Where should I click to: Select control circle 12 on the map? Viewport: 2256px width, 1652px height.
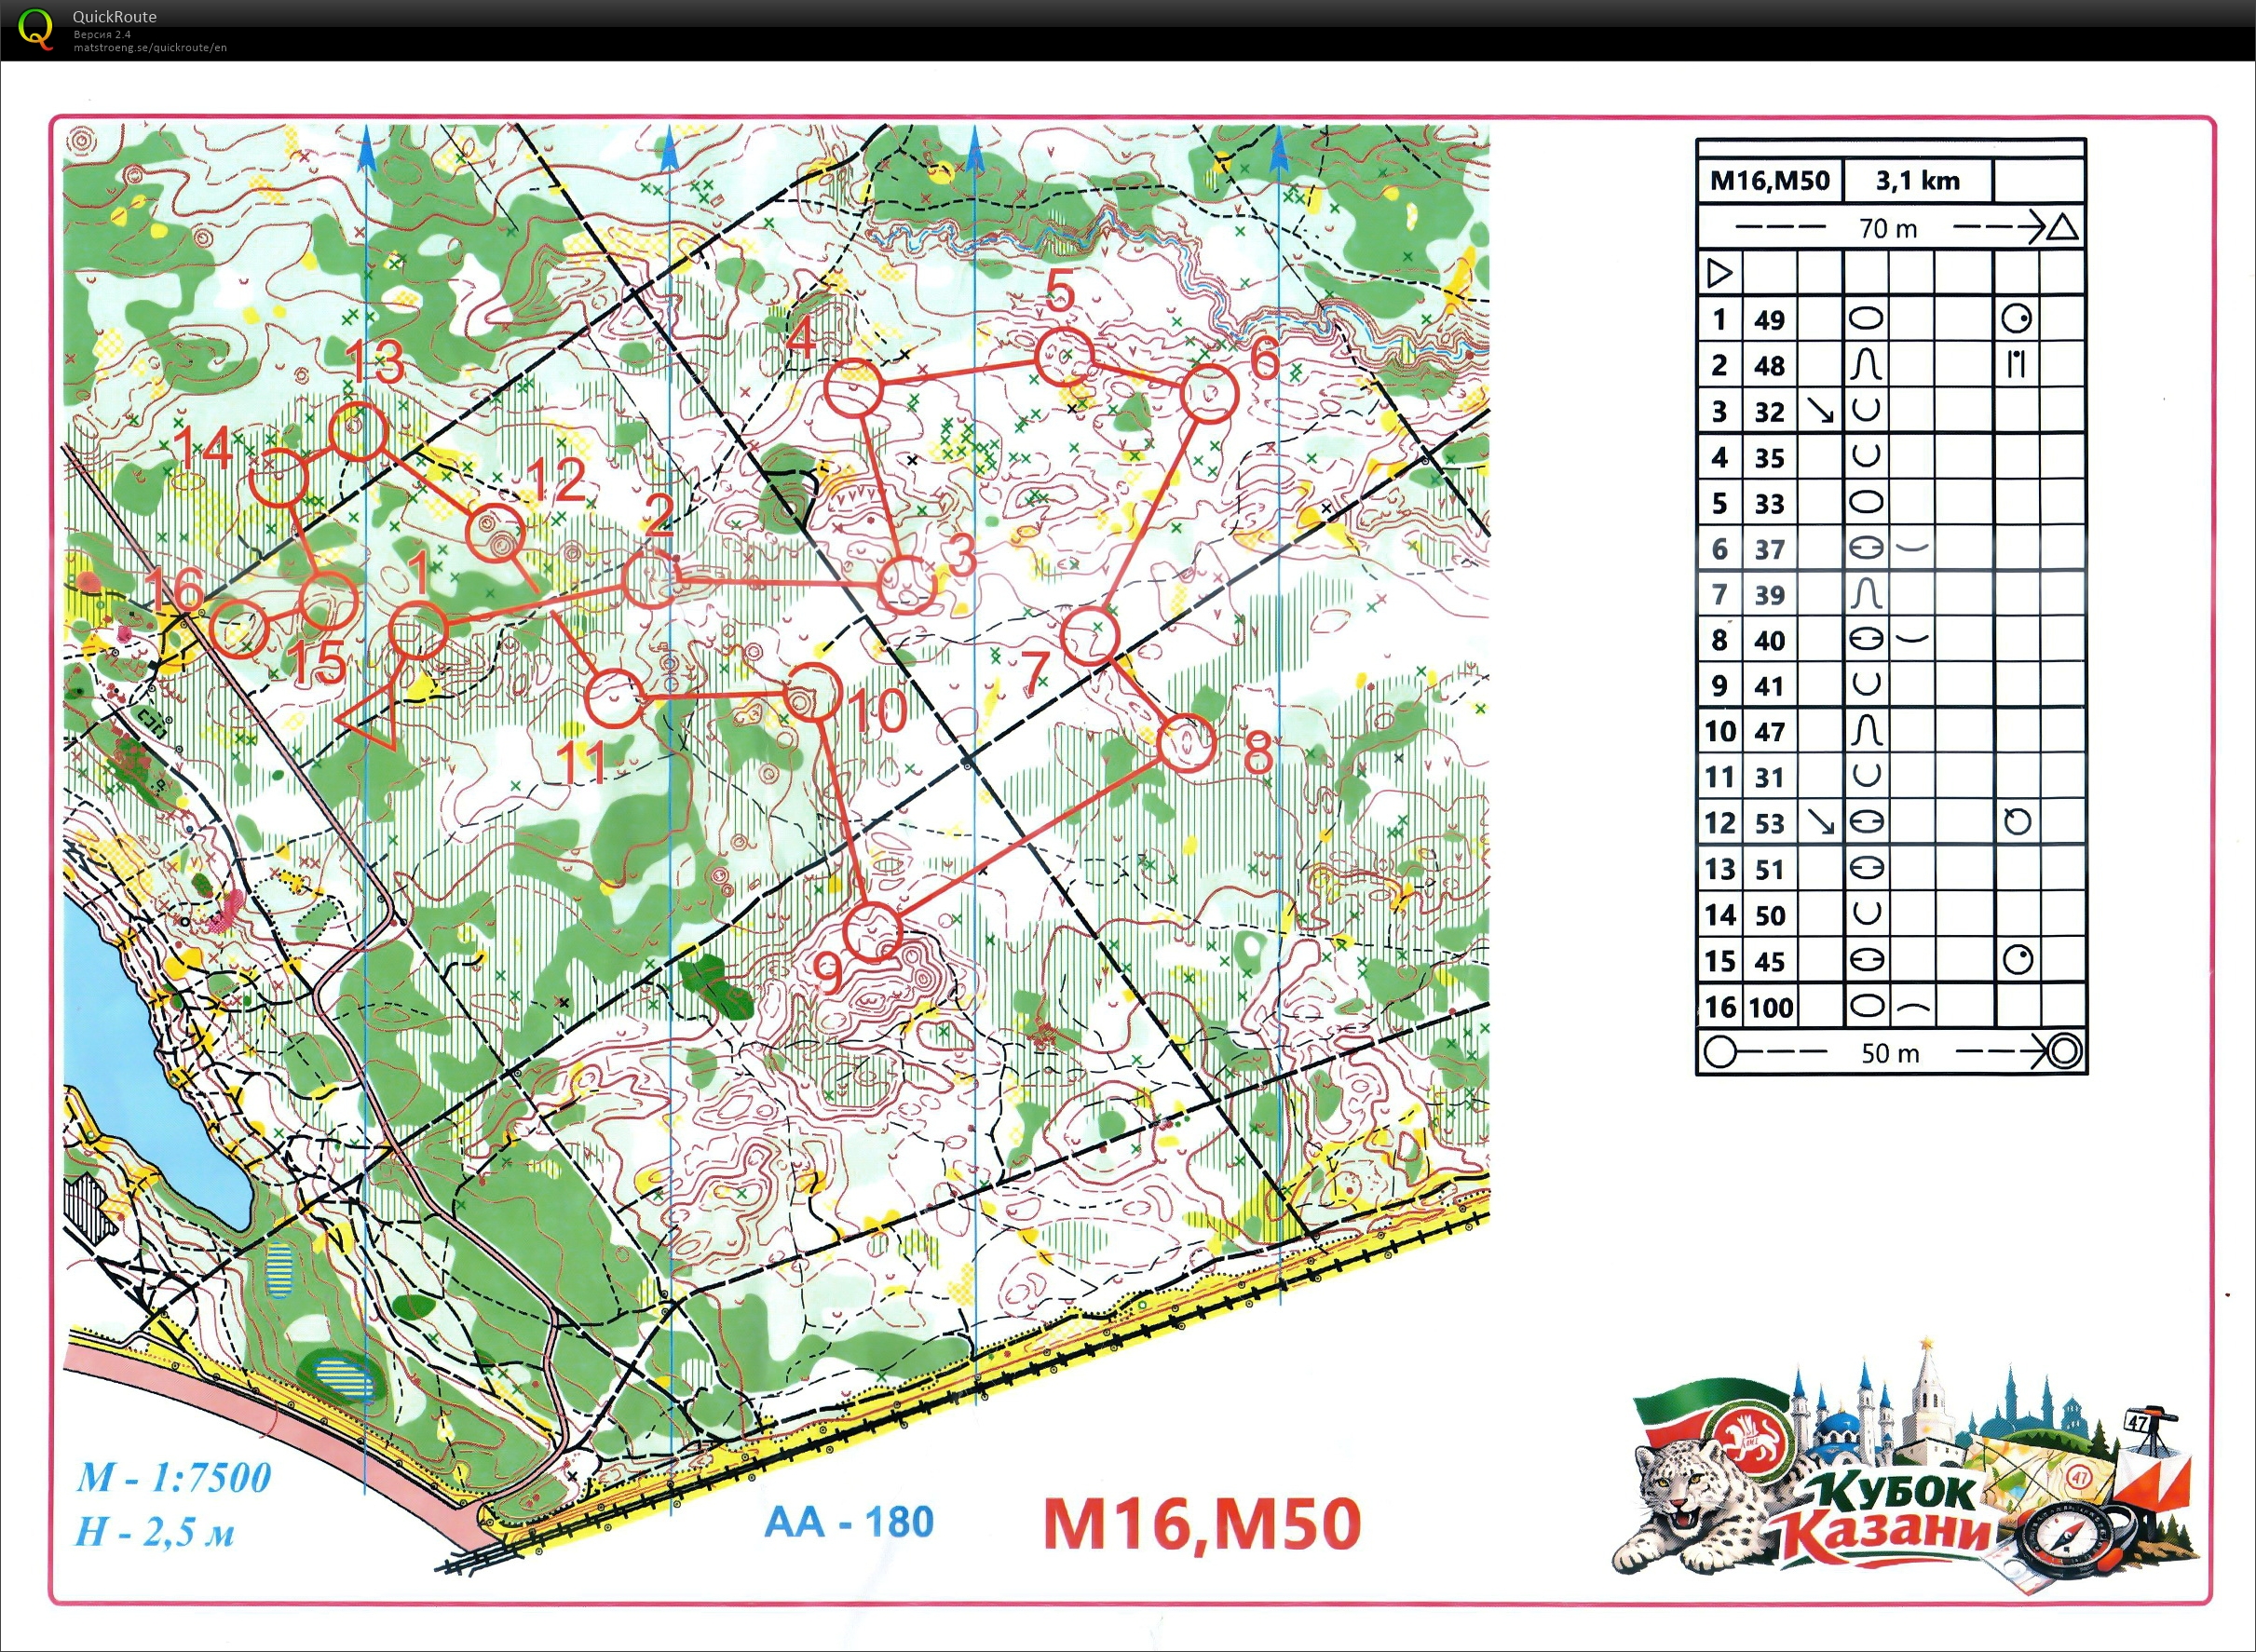495,534
